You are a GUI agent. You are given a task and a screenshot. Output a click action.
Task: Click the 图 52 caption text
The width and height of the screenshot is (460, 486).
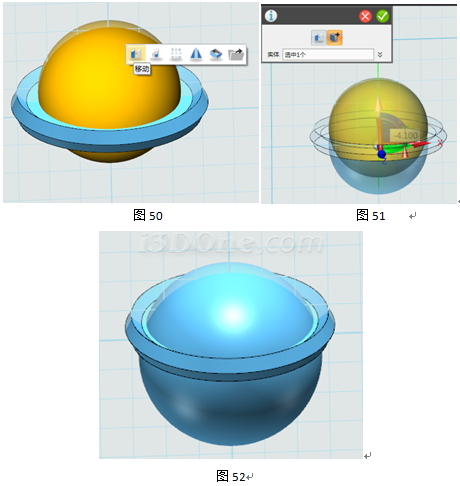(x=231, y=477)
